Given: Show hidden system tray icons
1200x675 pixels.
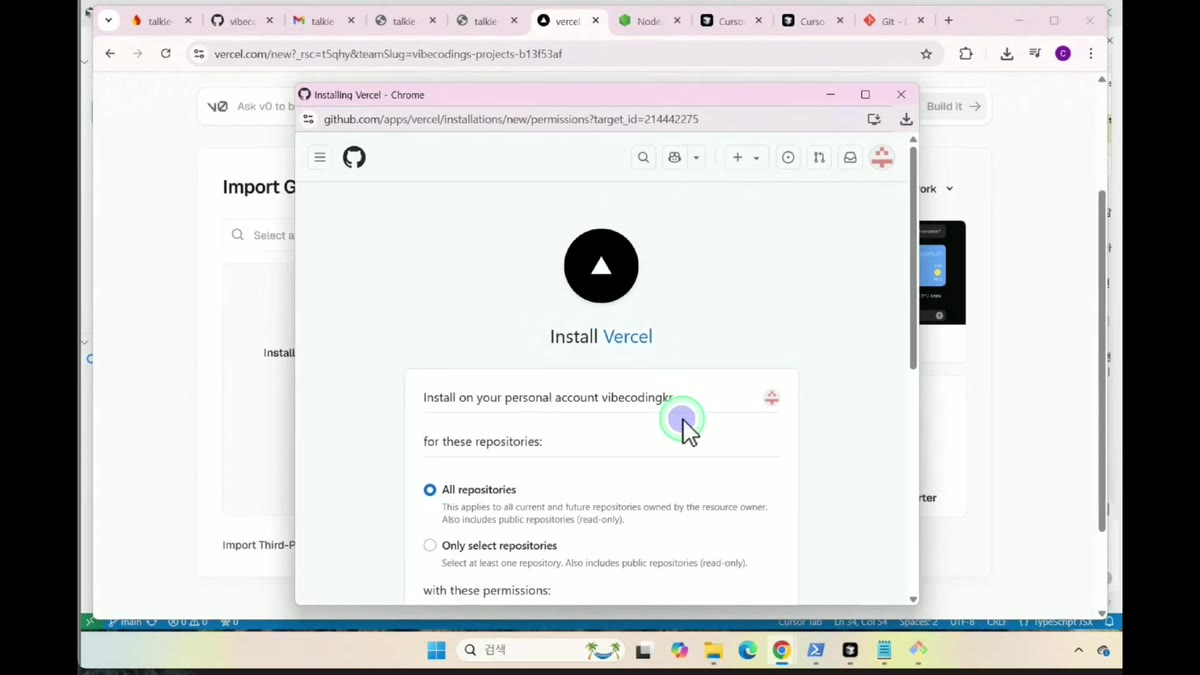Looking at the screenshot, I should 1078,651.
